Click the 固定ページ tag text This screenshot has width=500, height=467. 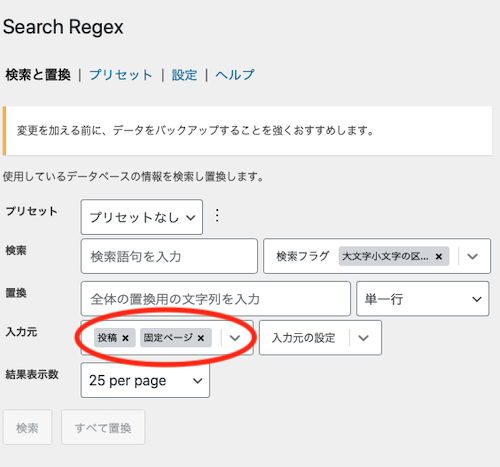(x=168, y=338)
